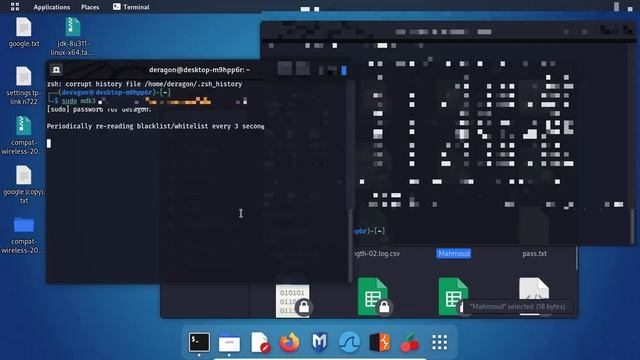The height and width of the screenshot is (360, 640).
Task: Select the jdk-8u311-linux-x64 archive on desktop
Action: [72, 37]
